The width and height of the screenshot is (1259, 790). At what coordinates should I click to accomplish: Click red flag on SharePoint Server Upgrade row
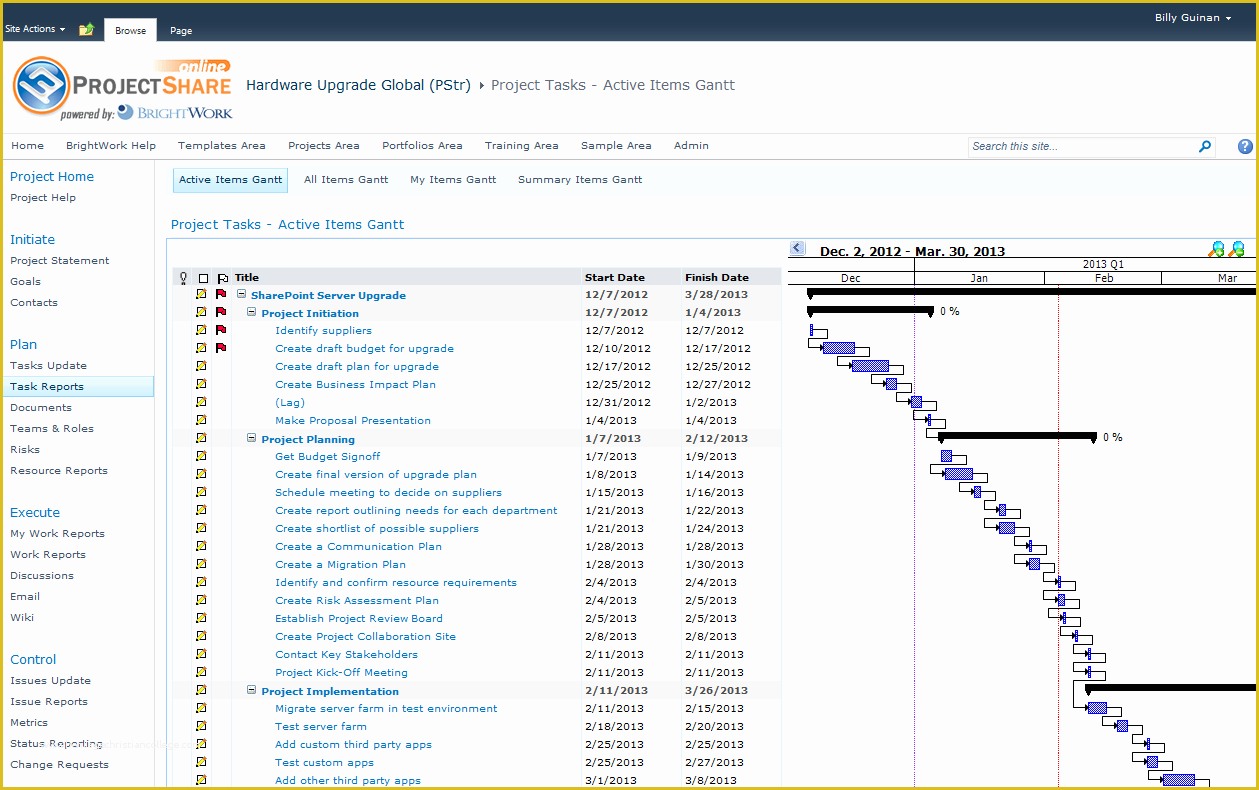tap(221, 294)
